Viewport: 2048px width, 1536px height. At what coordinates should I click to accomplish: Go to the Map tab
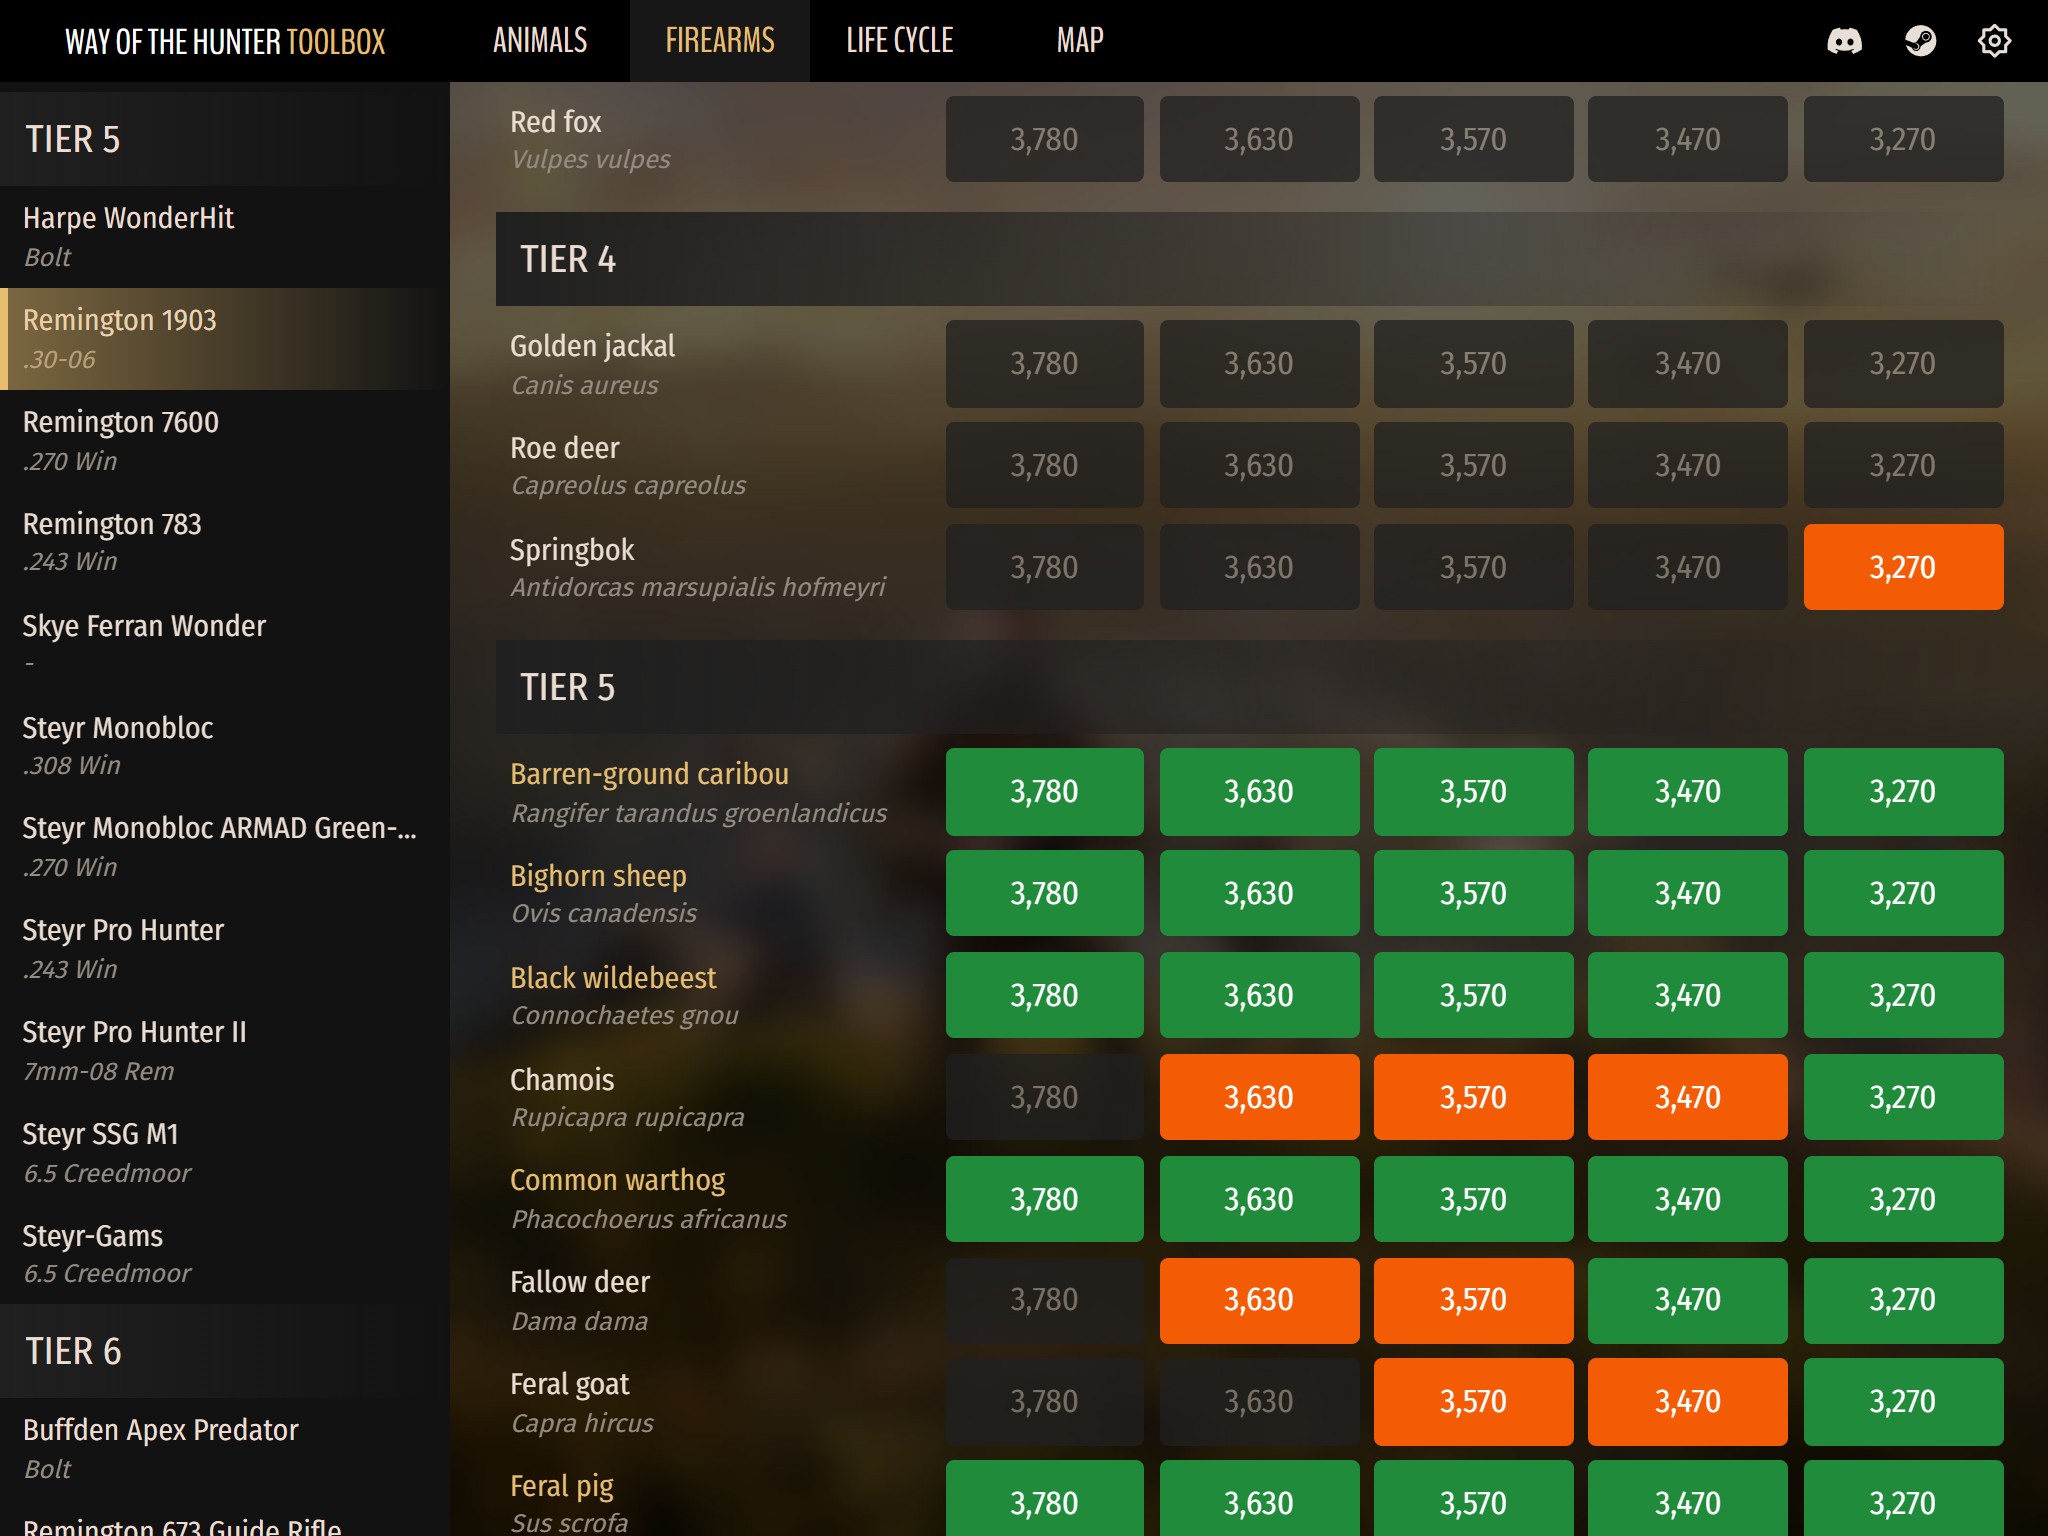point(1079,41)
